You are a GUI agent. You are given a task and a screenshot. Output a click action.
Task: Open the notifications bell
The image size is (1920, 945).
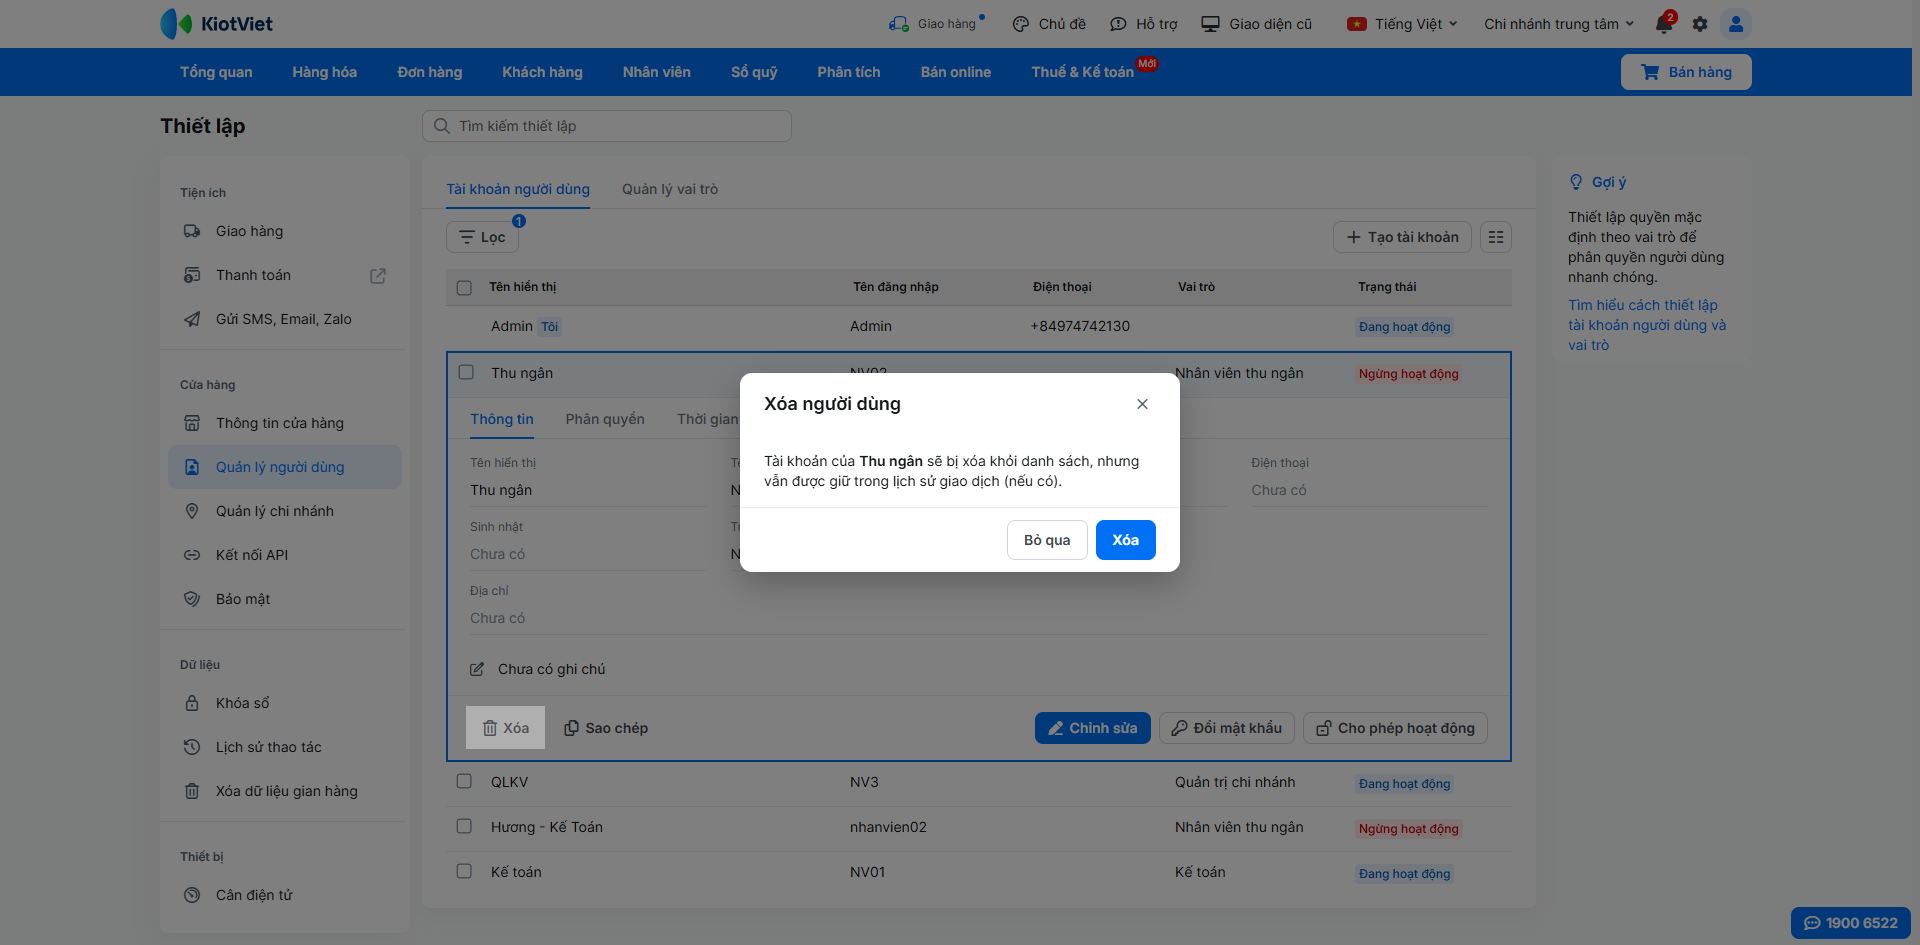tap(1664, 24)
